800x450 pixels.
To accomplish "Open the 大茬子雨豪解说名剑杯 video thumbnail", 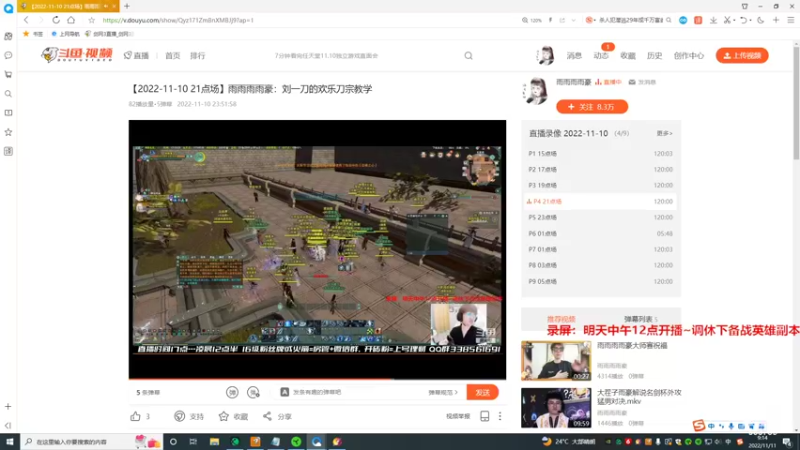I will click(556, 408).
